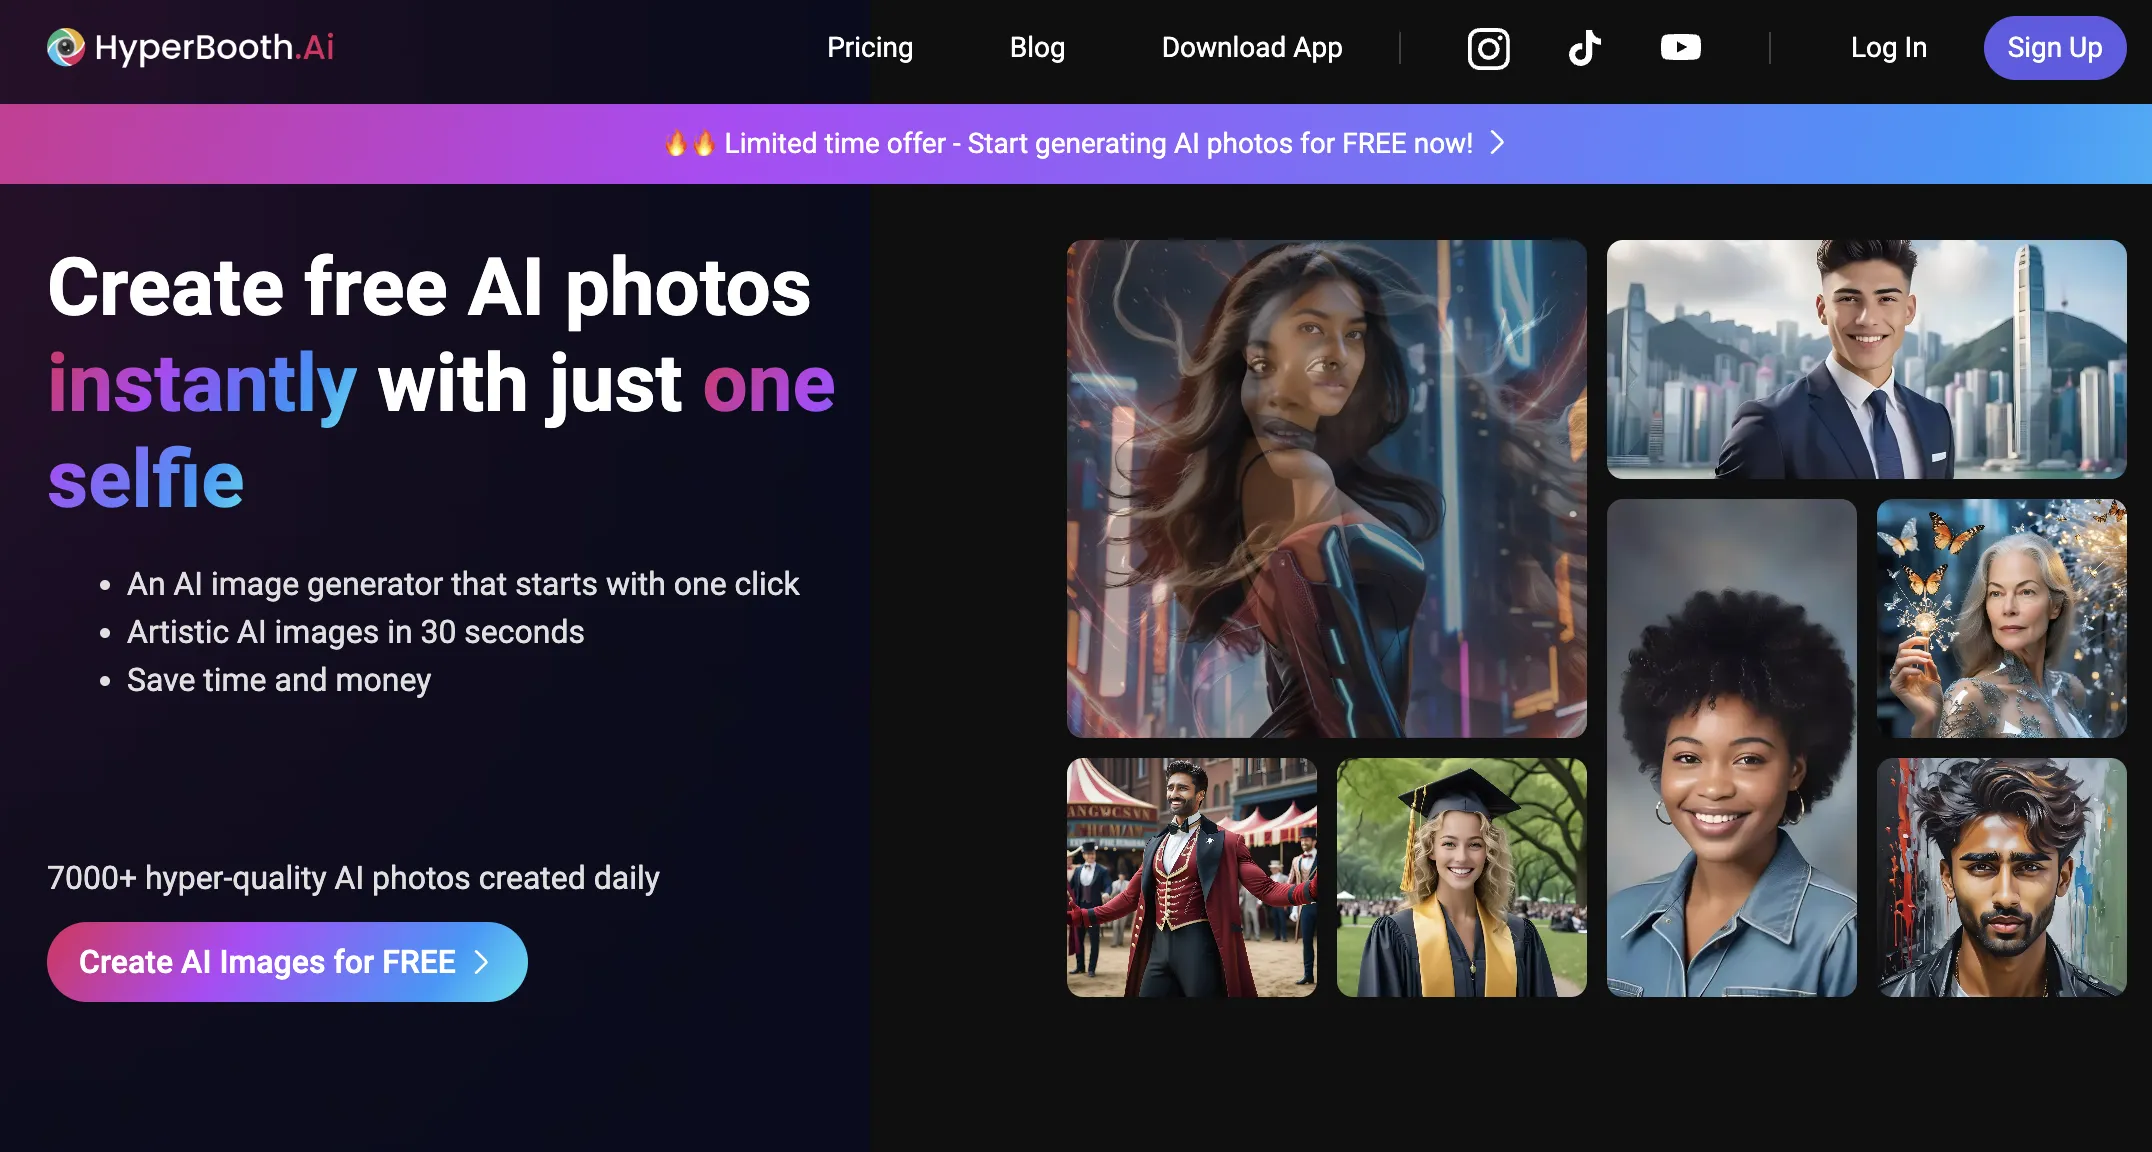
Task: Log In to an existing account
Action: click(x=1888, y=47)
